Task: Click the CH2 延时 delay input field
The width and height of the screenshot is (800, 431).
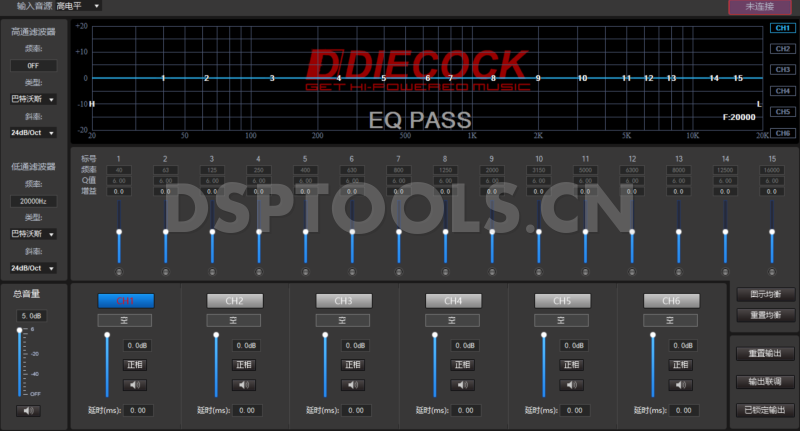Action: coord(247,410)
